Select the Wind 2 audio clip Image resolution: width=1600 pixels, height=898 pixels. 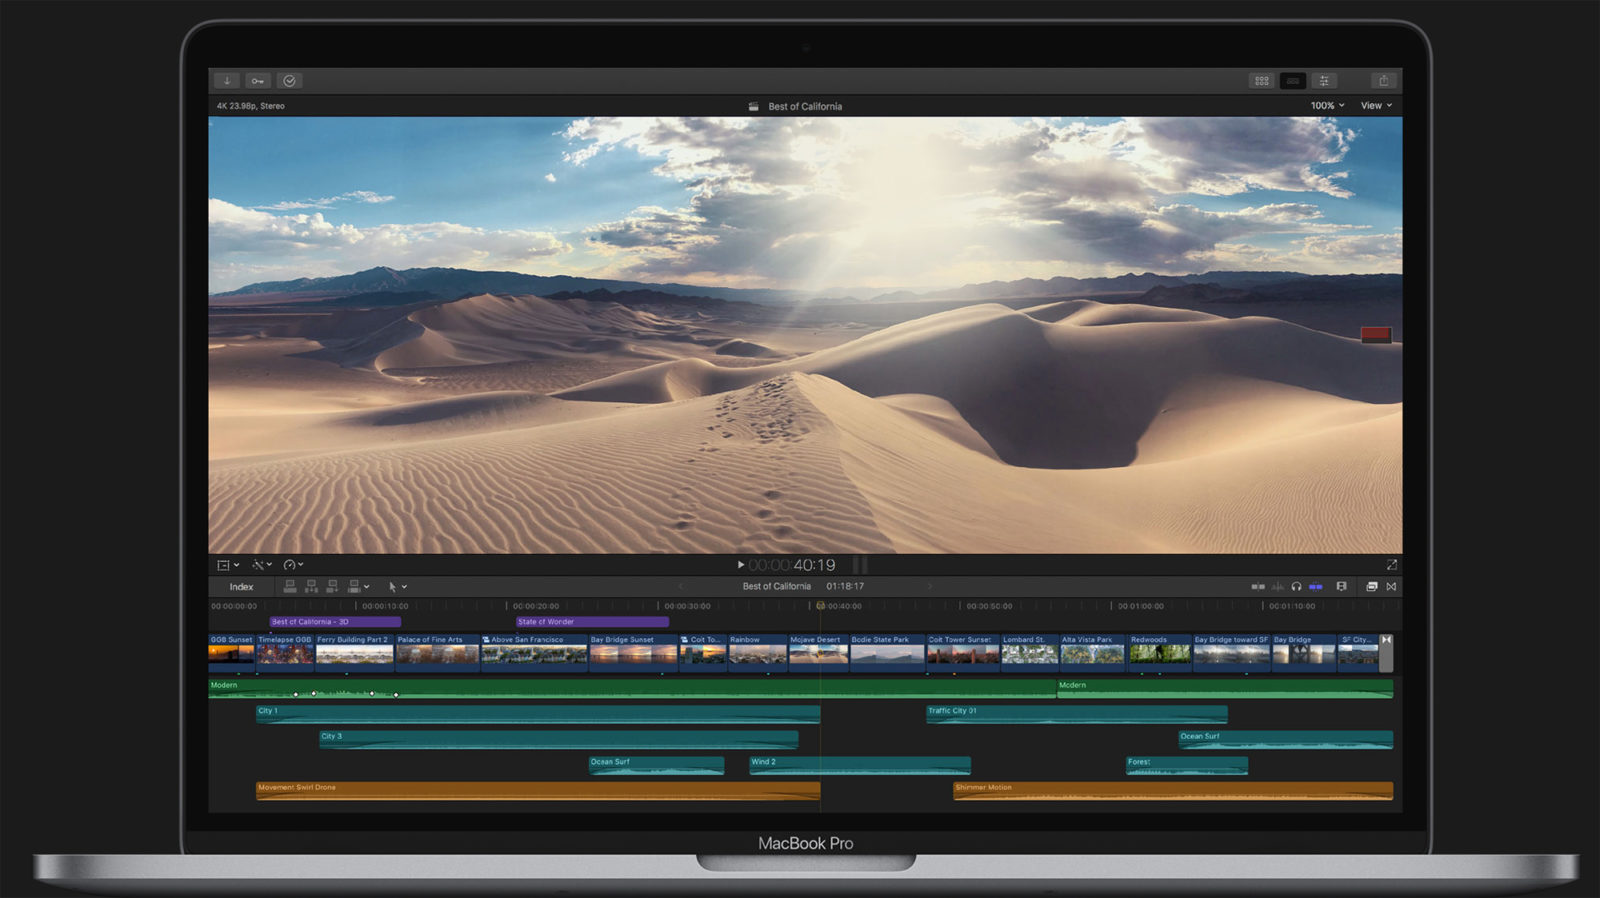(860, 765)
